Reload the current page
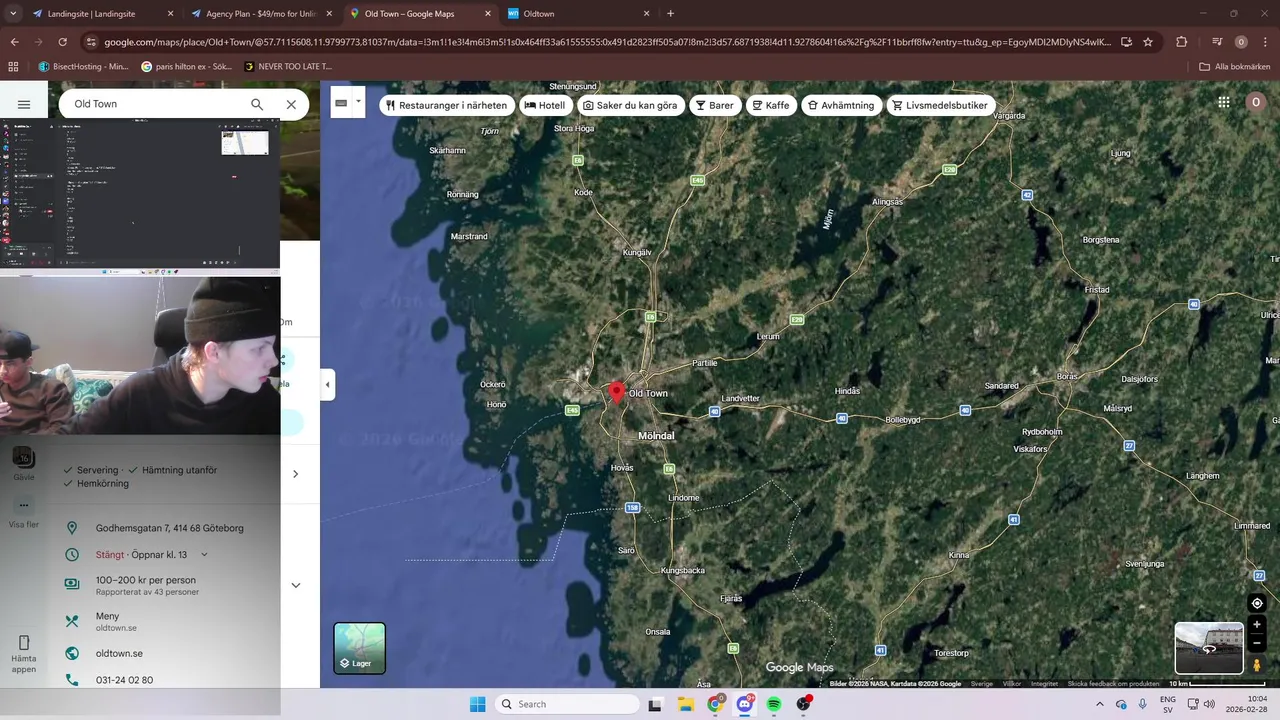This screenshot has width=1280, height=720. [x=62, y=42]
